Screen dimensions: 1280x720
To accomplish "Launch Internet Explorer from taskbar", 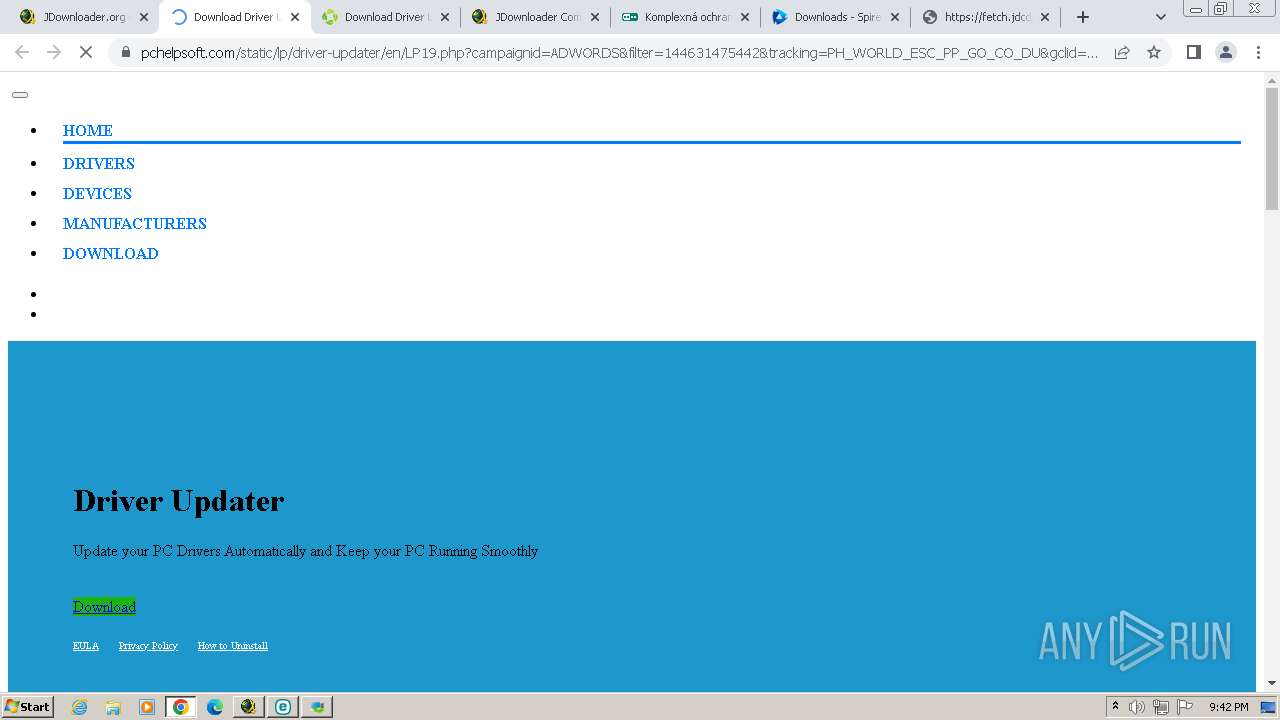I will (x=80, y=707).
